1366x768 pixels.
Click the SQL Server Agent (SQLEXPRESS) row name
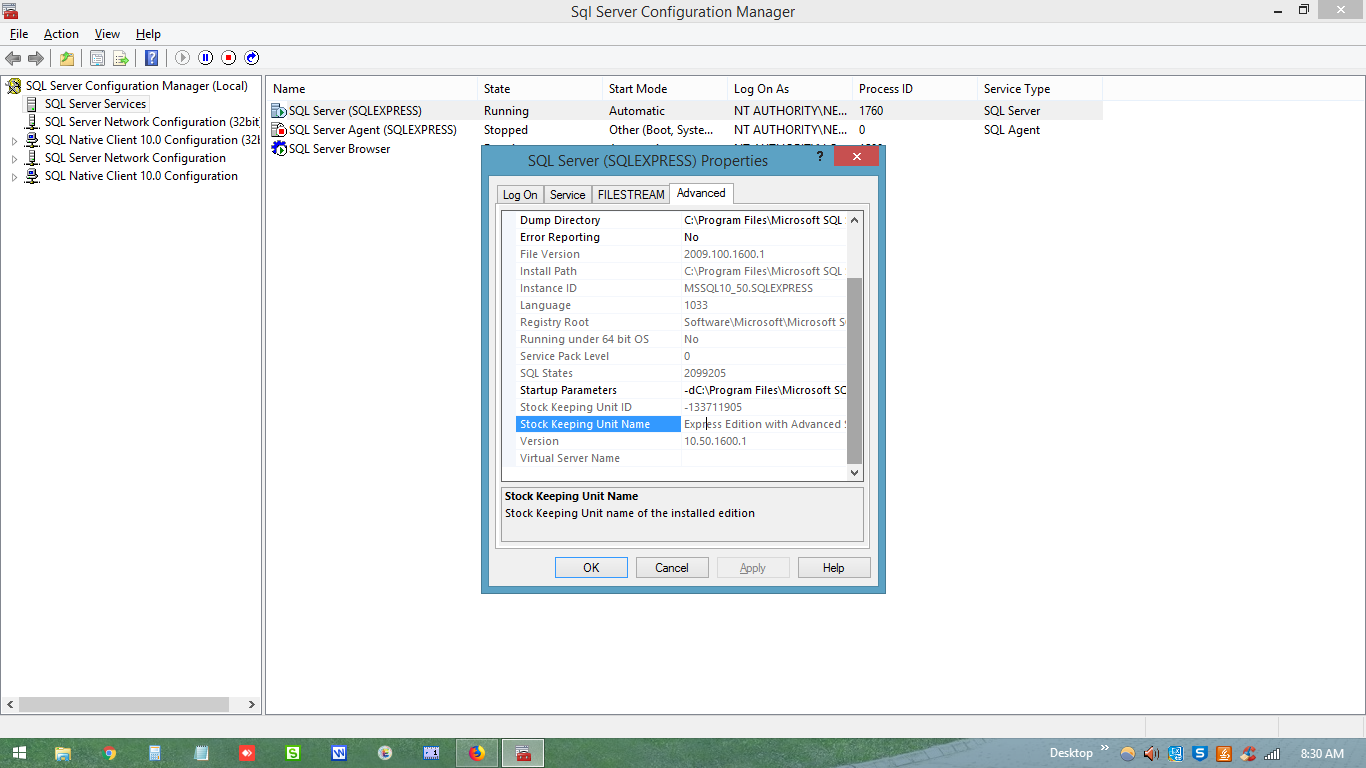(372, 130)
